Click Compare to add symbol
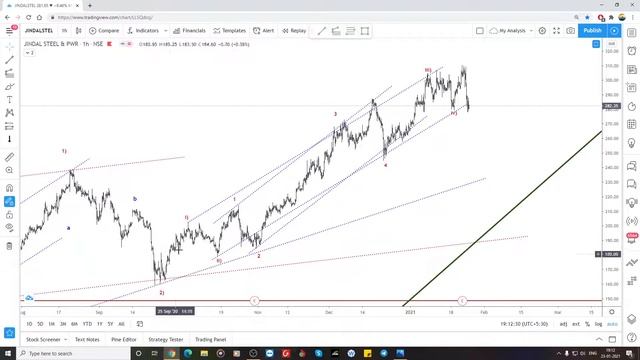Screen dimensions: 640x360 [x=104, y=31]
